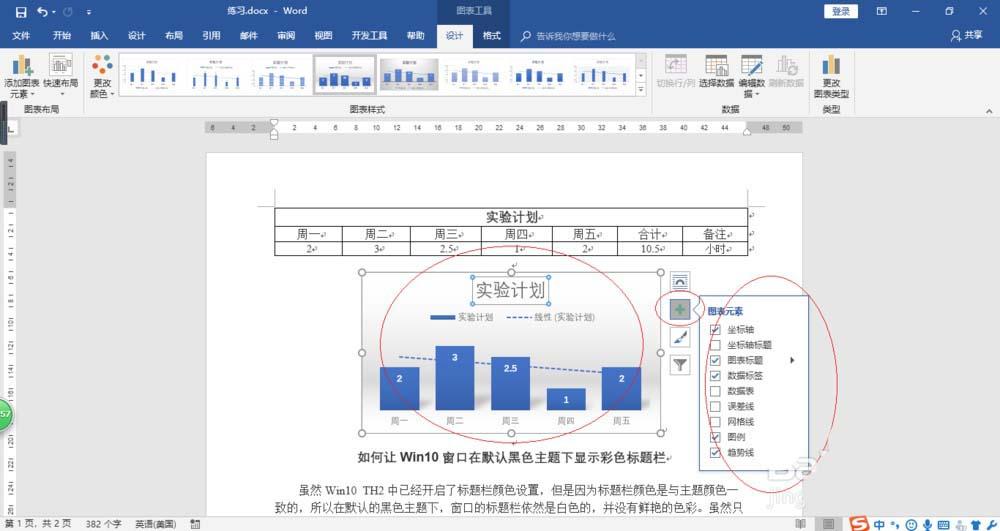This screenshot has height=531, width=1000.
Task: Choose the currently highlighted fourth chart style
Action: (344, 75)
